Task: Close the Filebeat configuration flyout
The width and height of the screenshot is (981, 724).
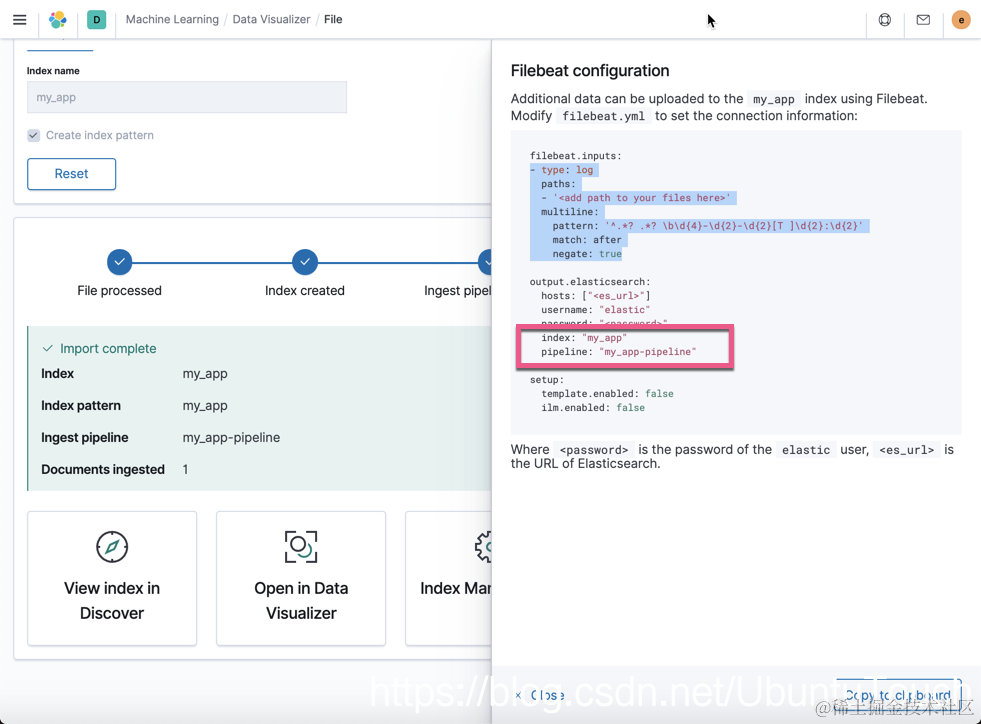Action: click(540, 695)
